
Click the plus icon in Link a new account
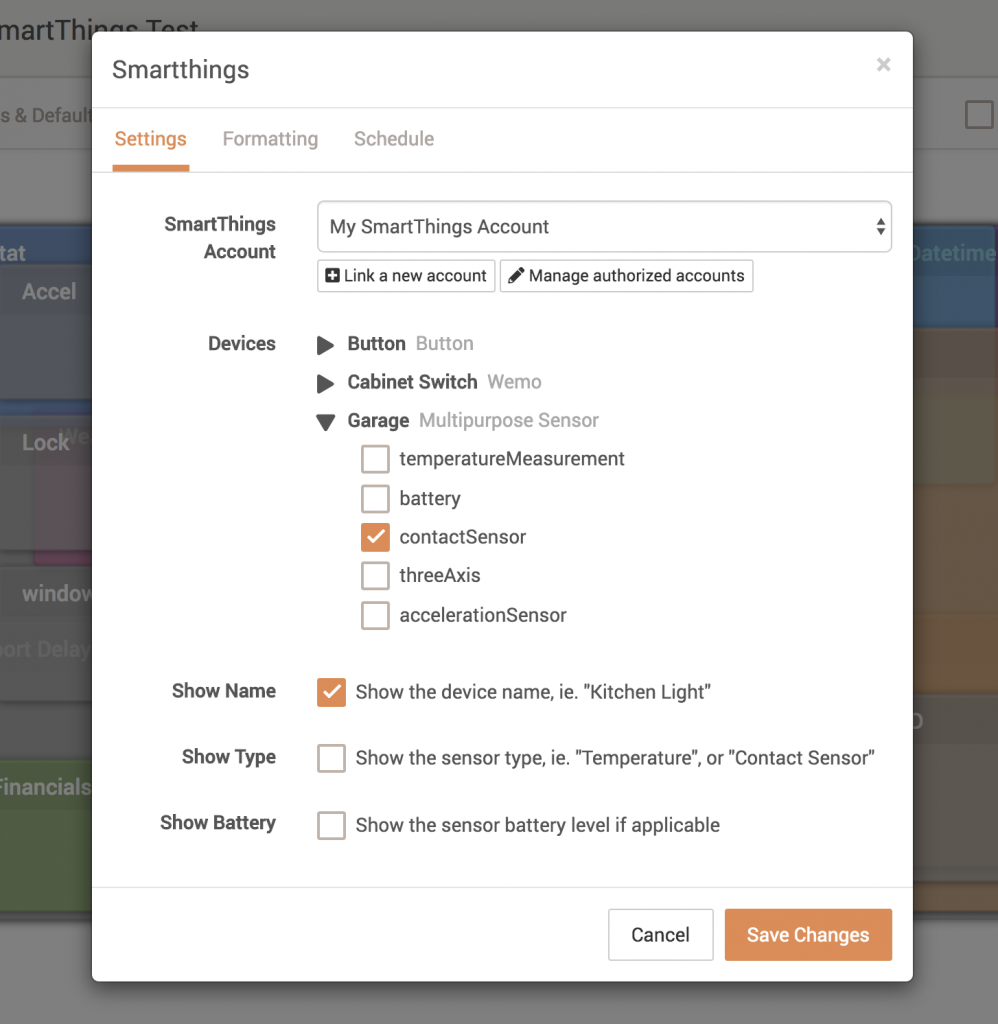332,276
